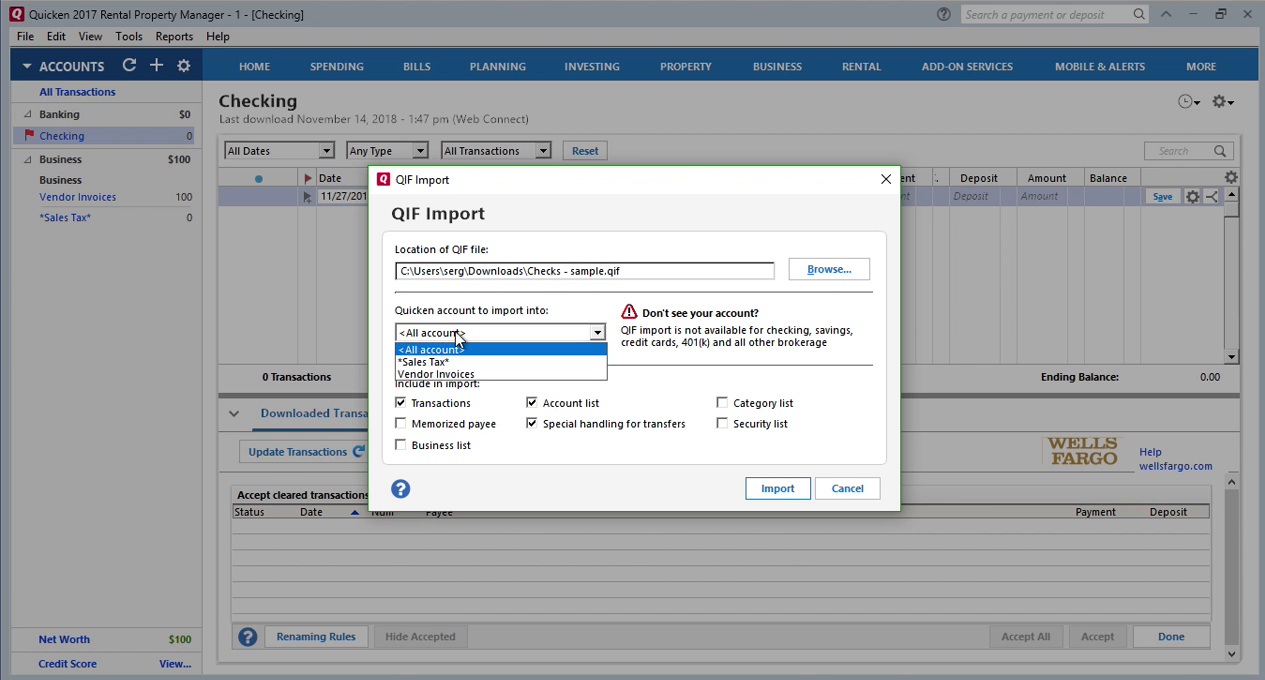Image resolution: width=1265 pixels, height=680 pixels.
Task: Switch to the Rental tab
Action: [x=861, y=66]
